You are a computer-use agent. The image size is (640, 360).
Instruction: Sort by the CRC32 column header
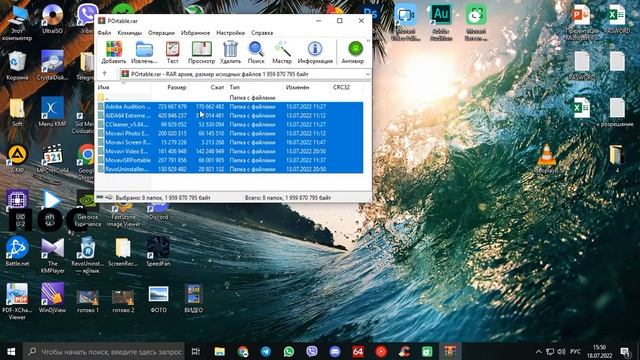tap(346, 87)
